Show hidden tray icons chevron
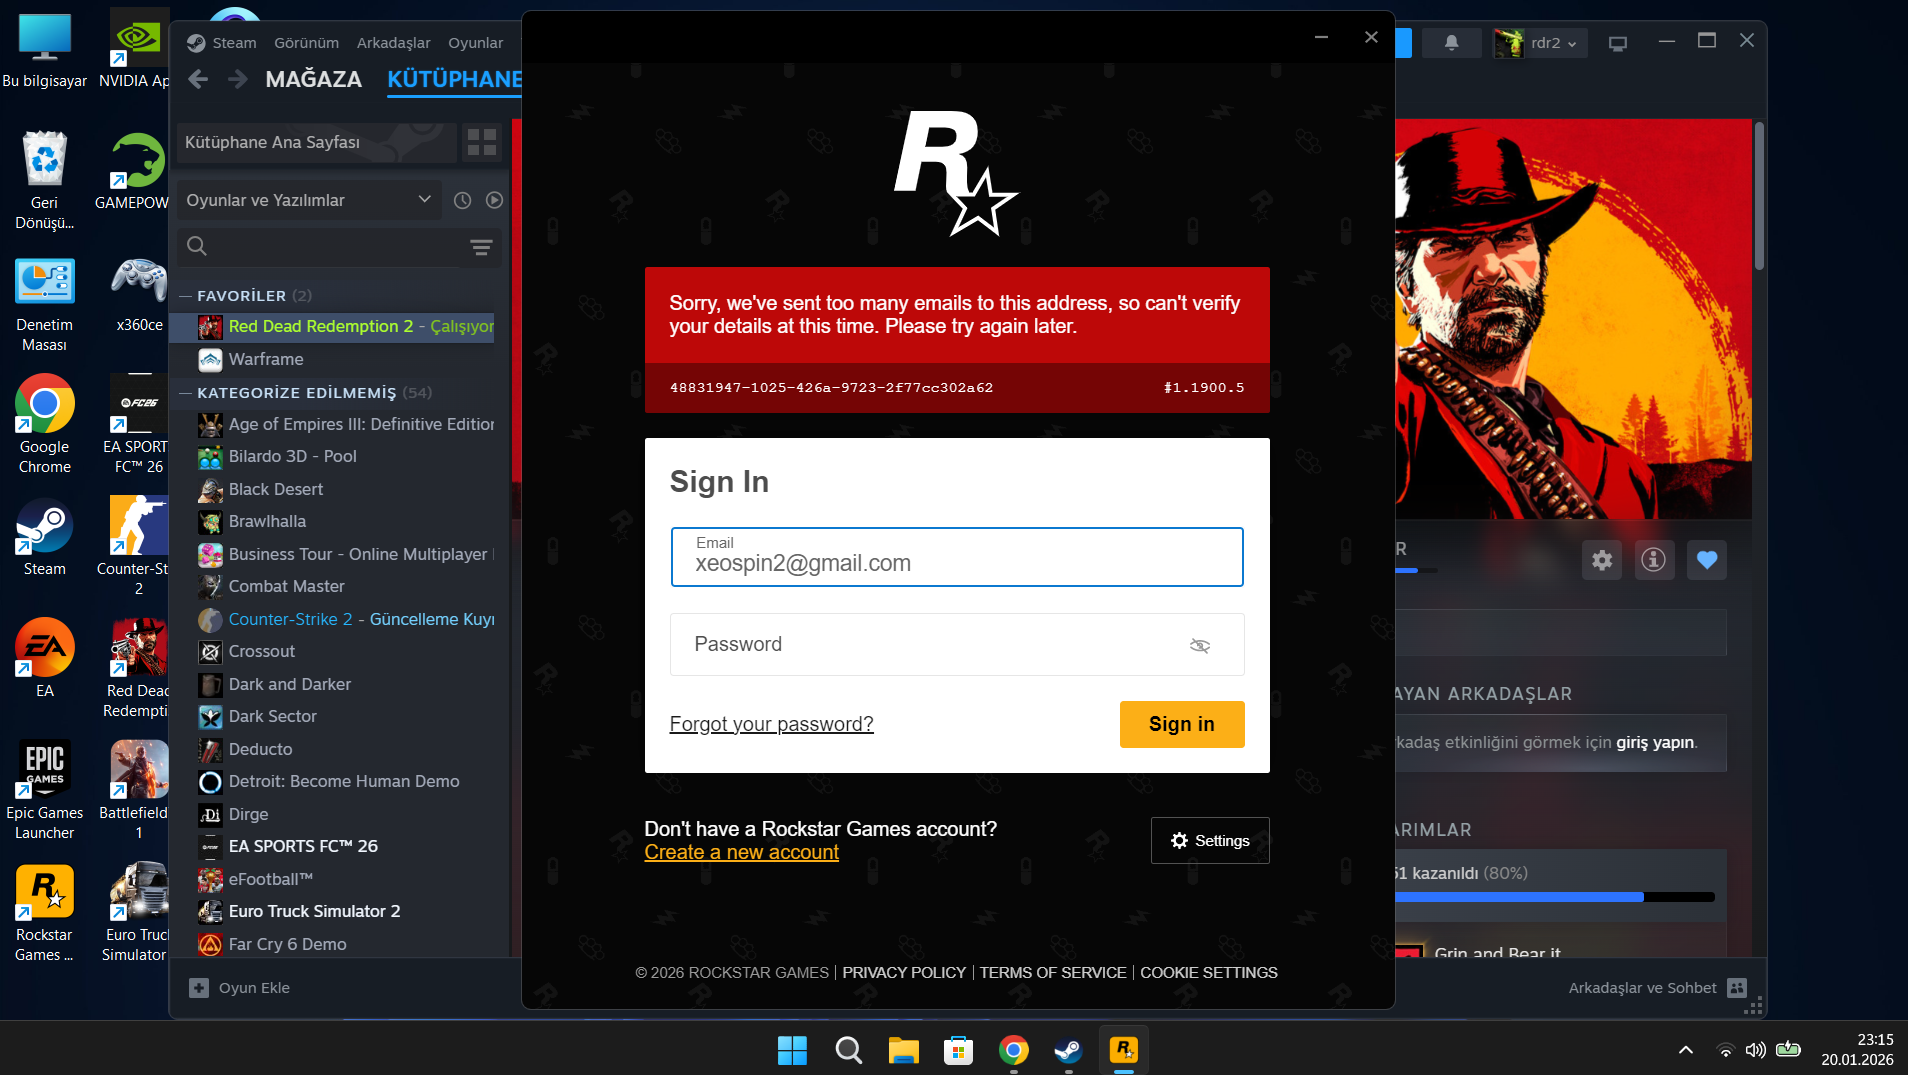 coord(1686,1050)
